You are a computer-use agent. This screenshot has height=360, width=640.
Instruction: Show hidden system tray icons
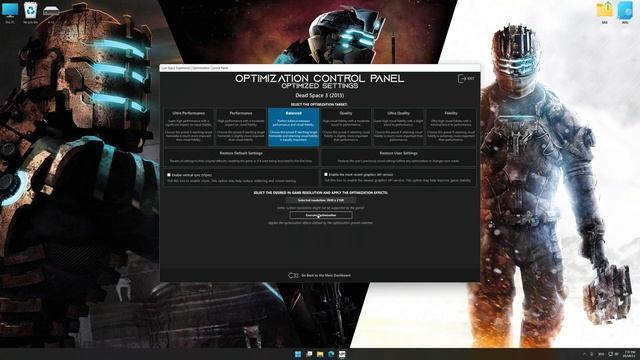pos(584,354)
